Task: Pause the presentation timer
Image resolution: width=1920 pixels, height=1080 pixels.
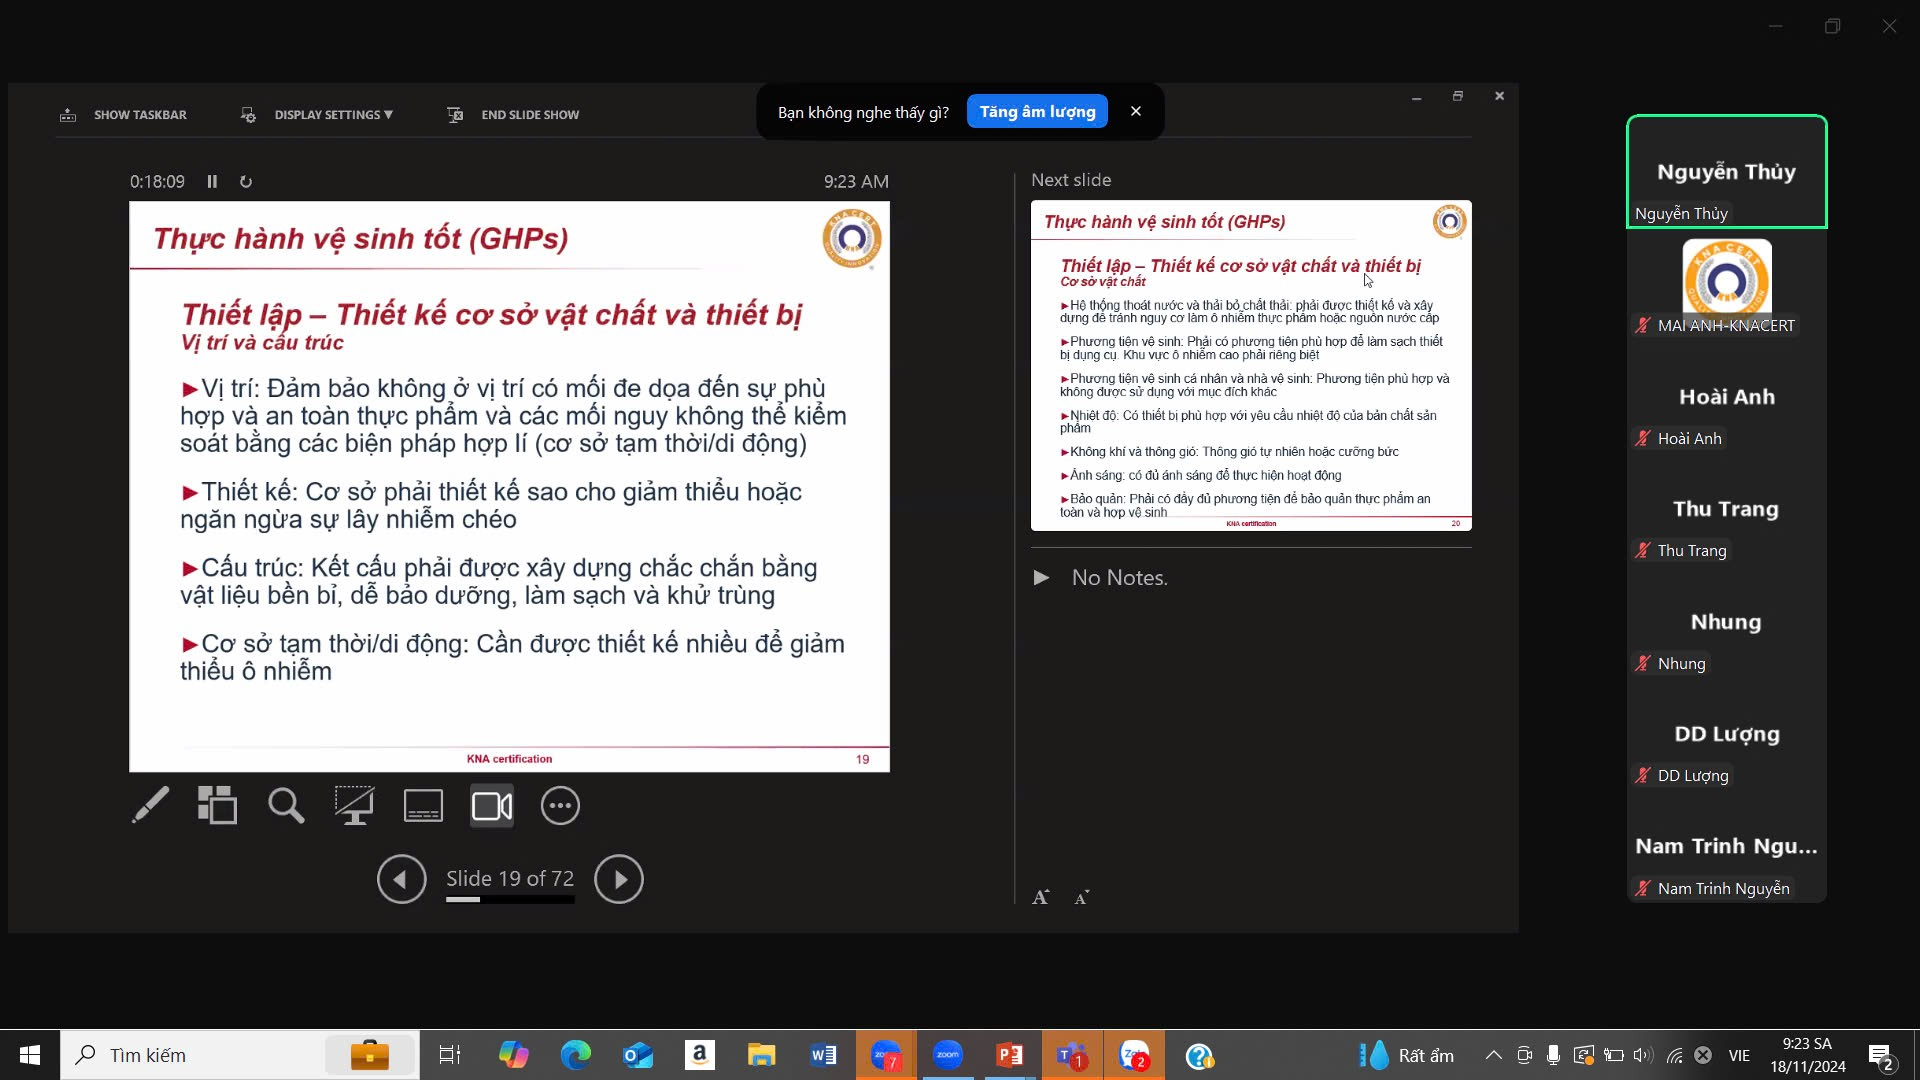Action: pyautogui.click(x=212, y=181)
